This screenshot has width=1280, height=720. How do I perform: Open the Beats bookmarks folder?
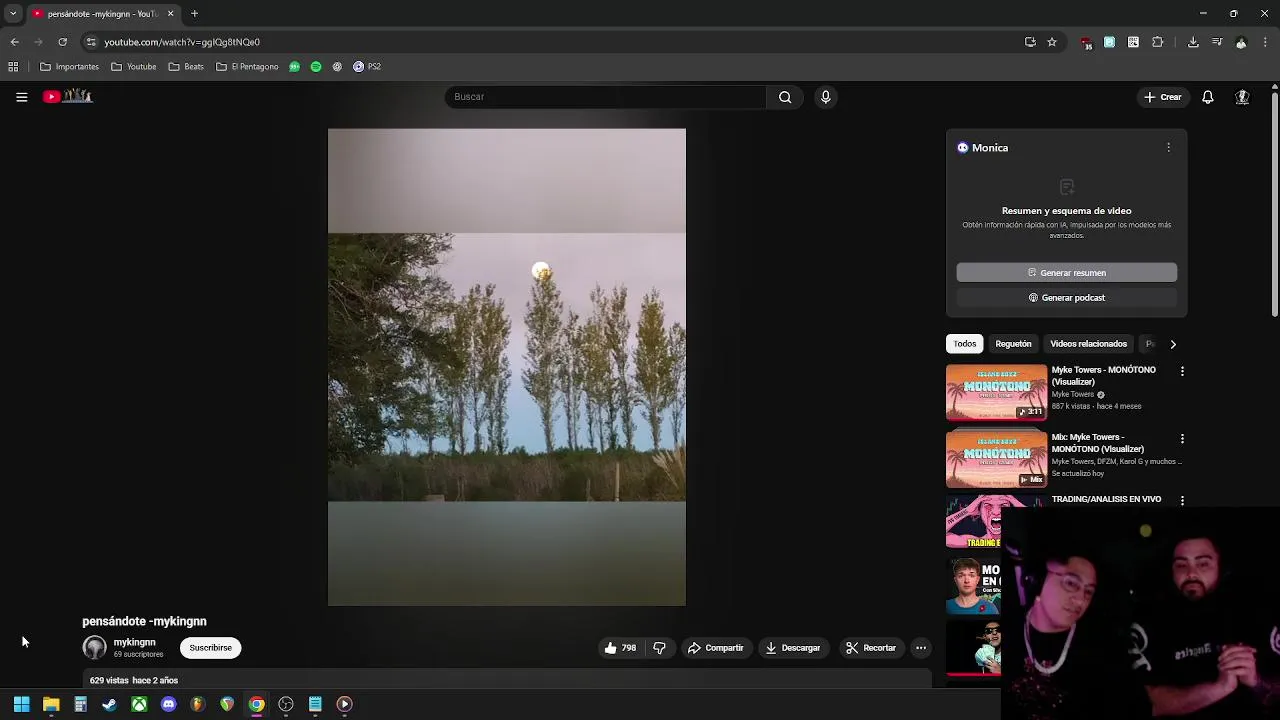(186, 67)
